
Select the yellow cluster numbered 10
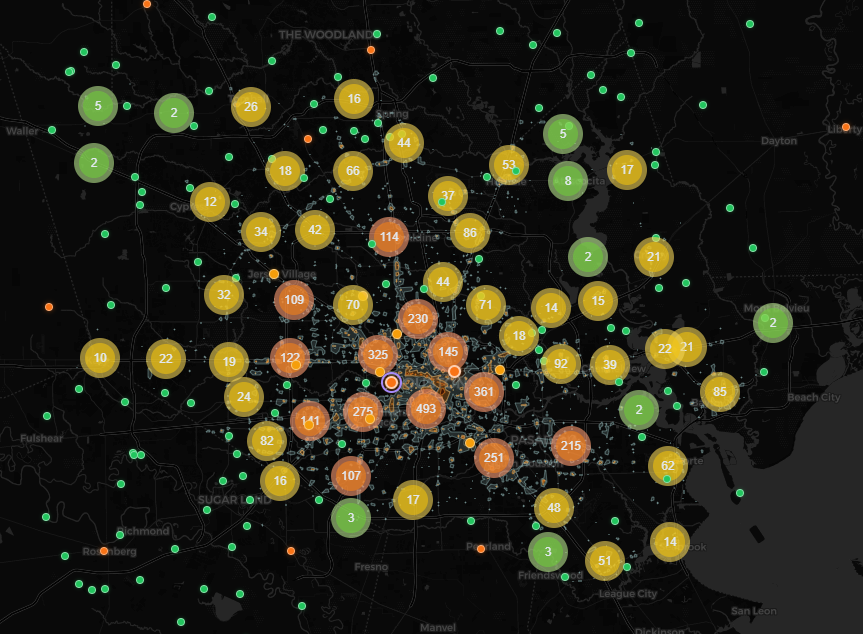coord(100,358)
